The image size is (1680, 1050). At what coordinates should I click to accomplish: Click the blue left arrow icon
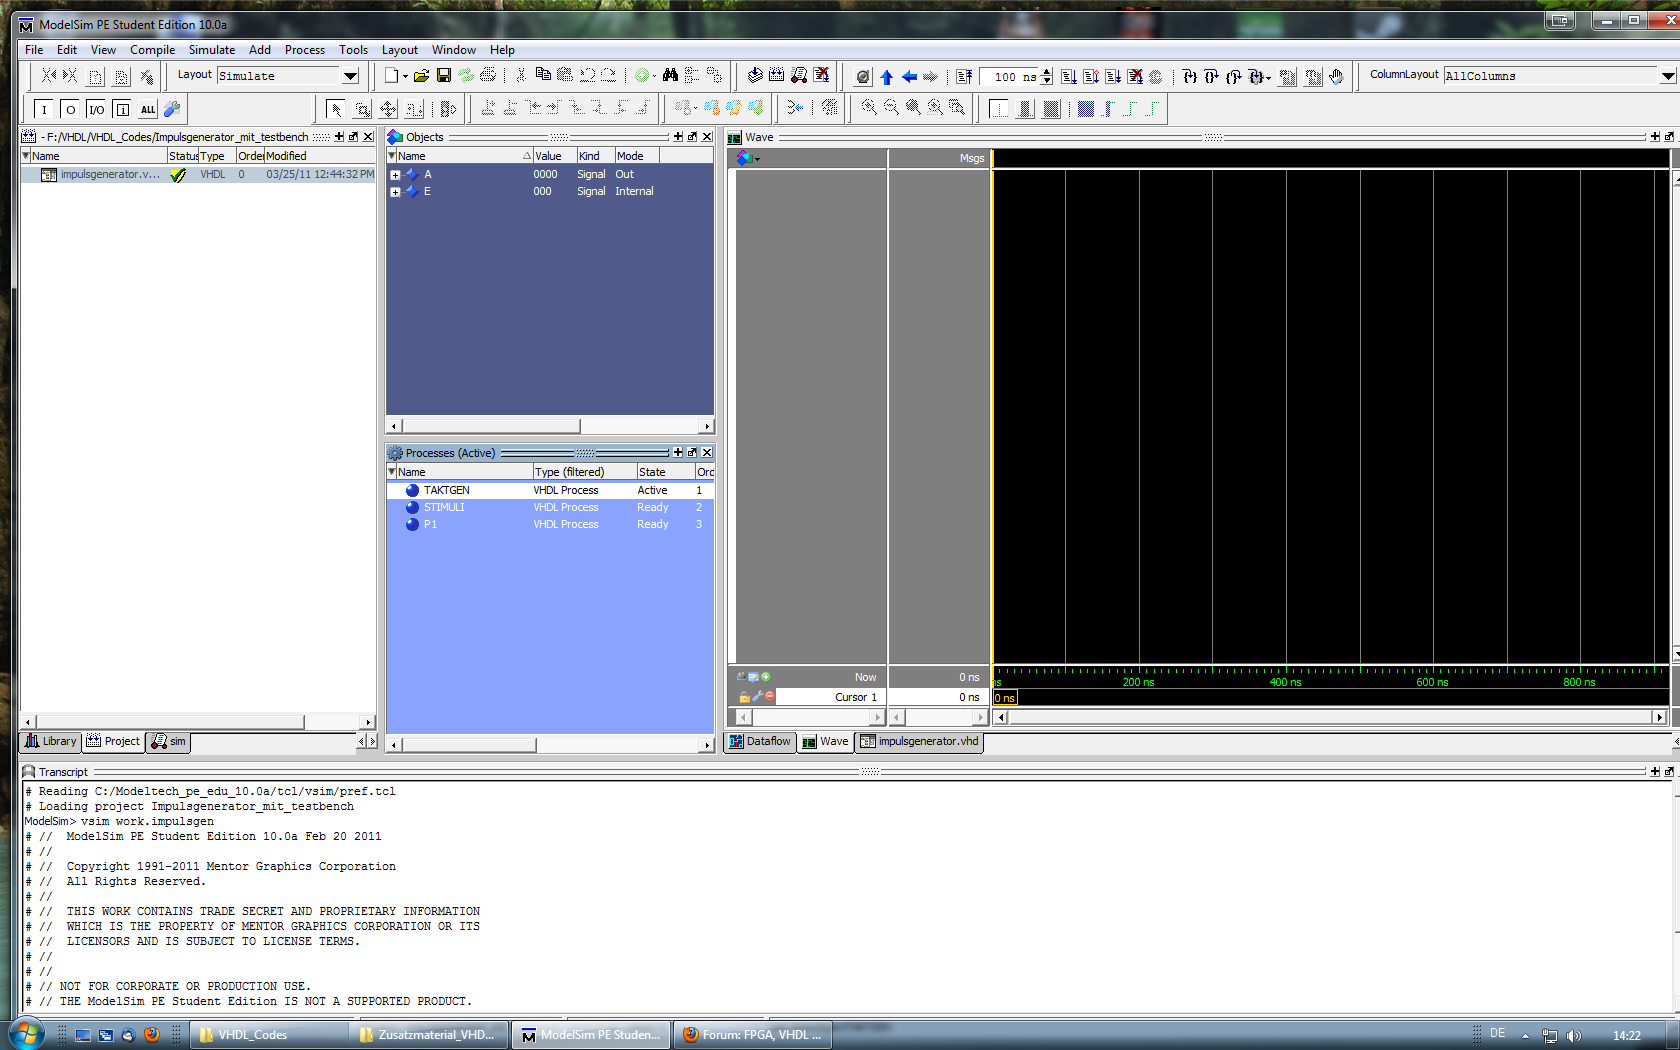pyautogui.click(x=909, y=77)
